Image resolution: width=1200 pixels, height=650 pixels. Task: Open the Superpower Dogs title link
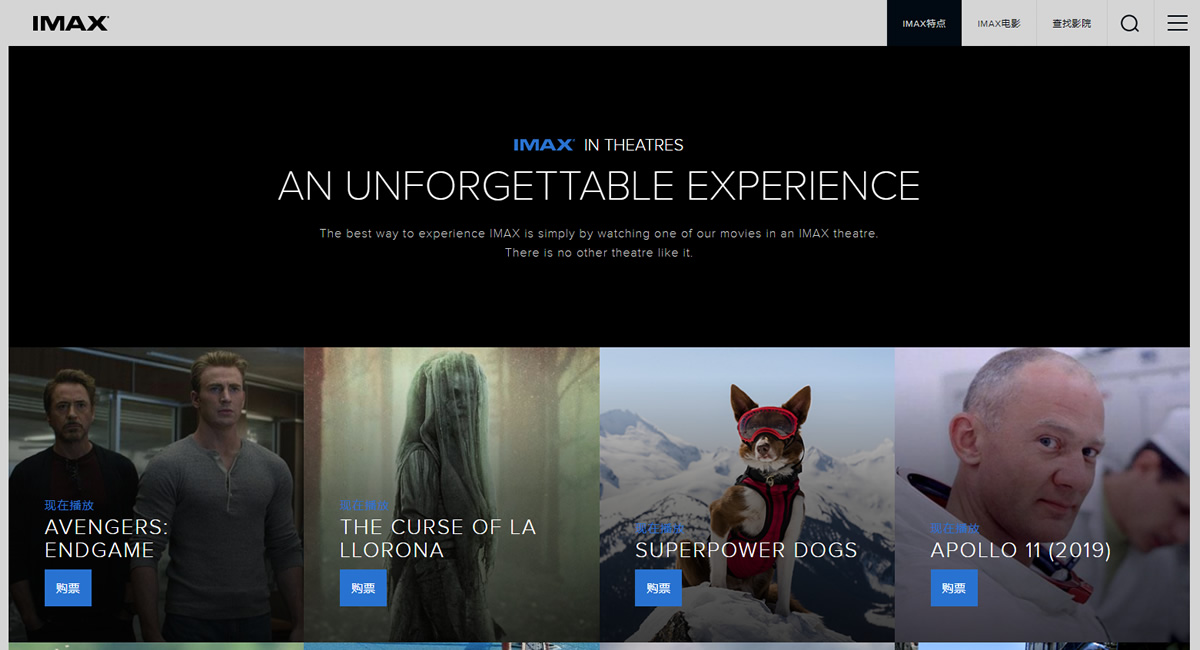pyautogui.click(x=746, y=550)
